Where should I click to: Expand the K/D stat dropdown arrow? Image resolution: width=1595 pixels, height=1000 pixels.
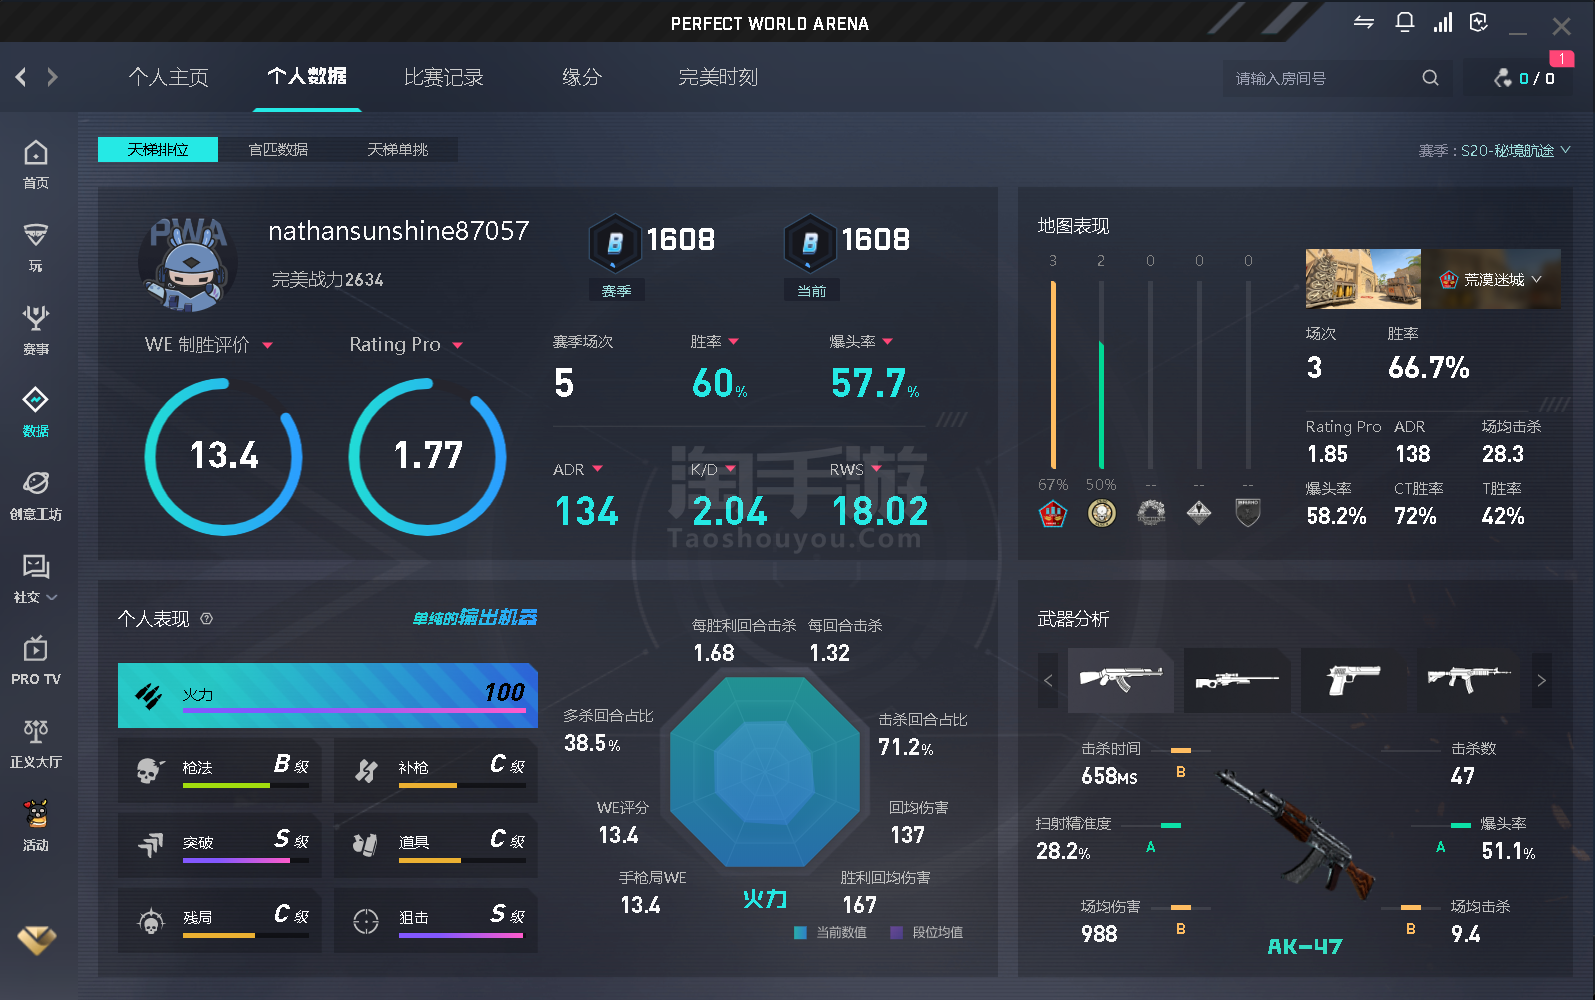pyautogui.click(x=731, y=469)
